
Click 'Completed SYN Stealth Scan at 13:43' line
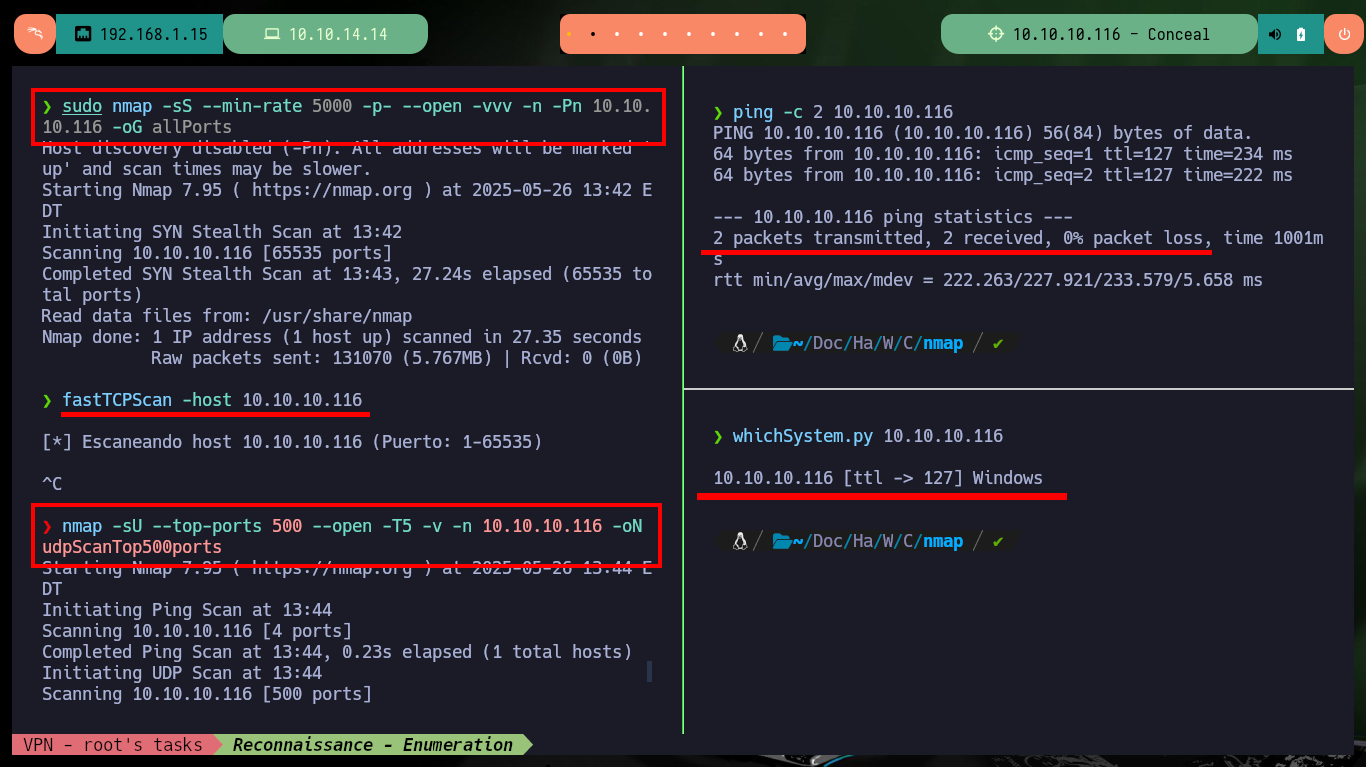(347, 284)
